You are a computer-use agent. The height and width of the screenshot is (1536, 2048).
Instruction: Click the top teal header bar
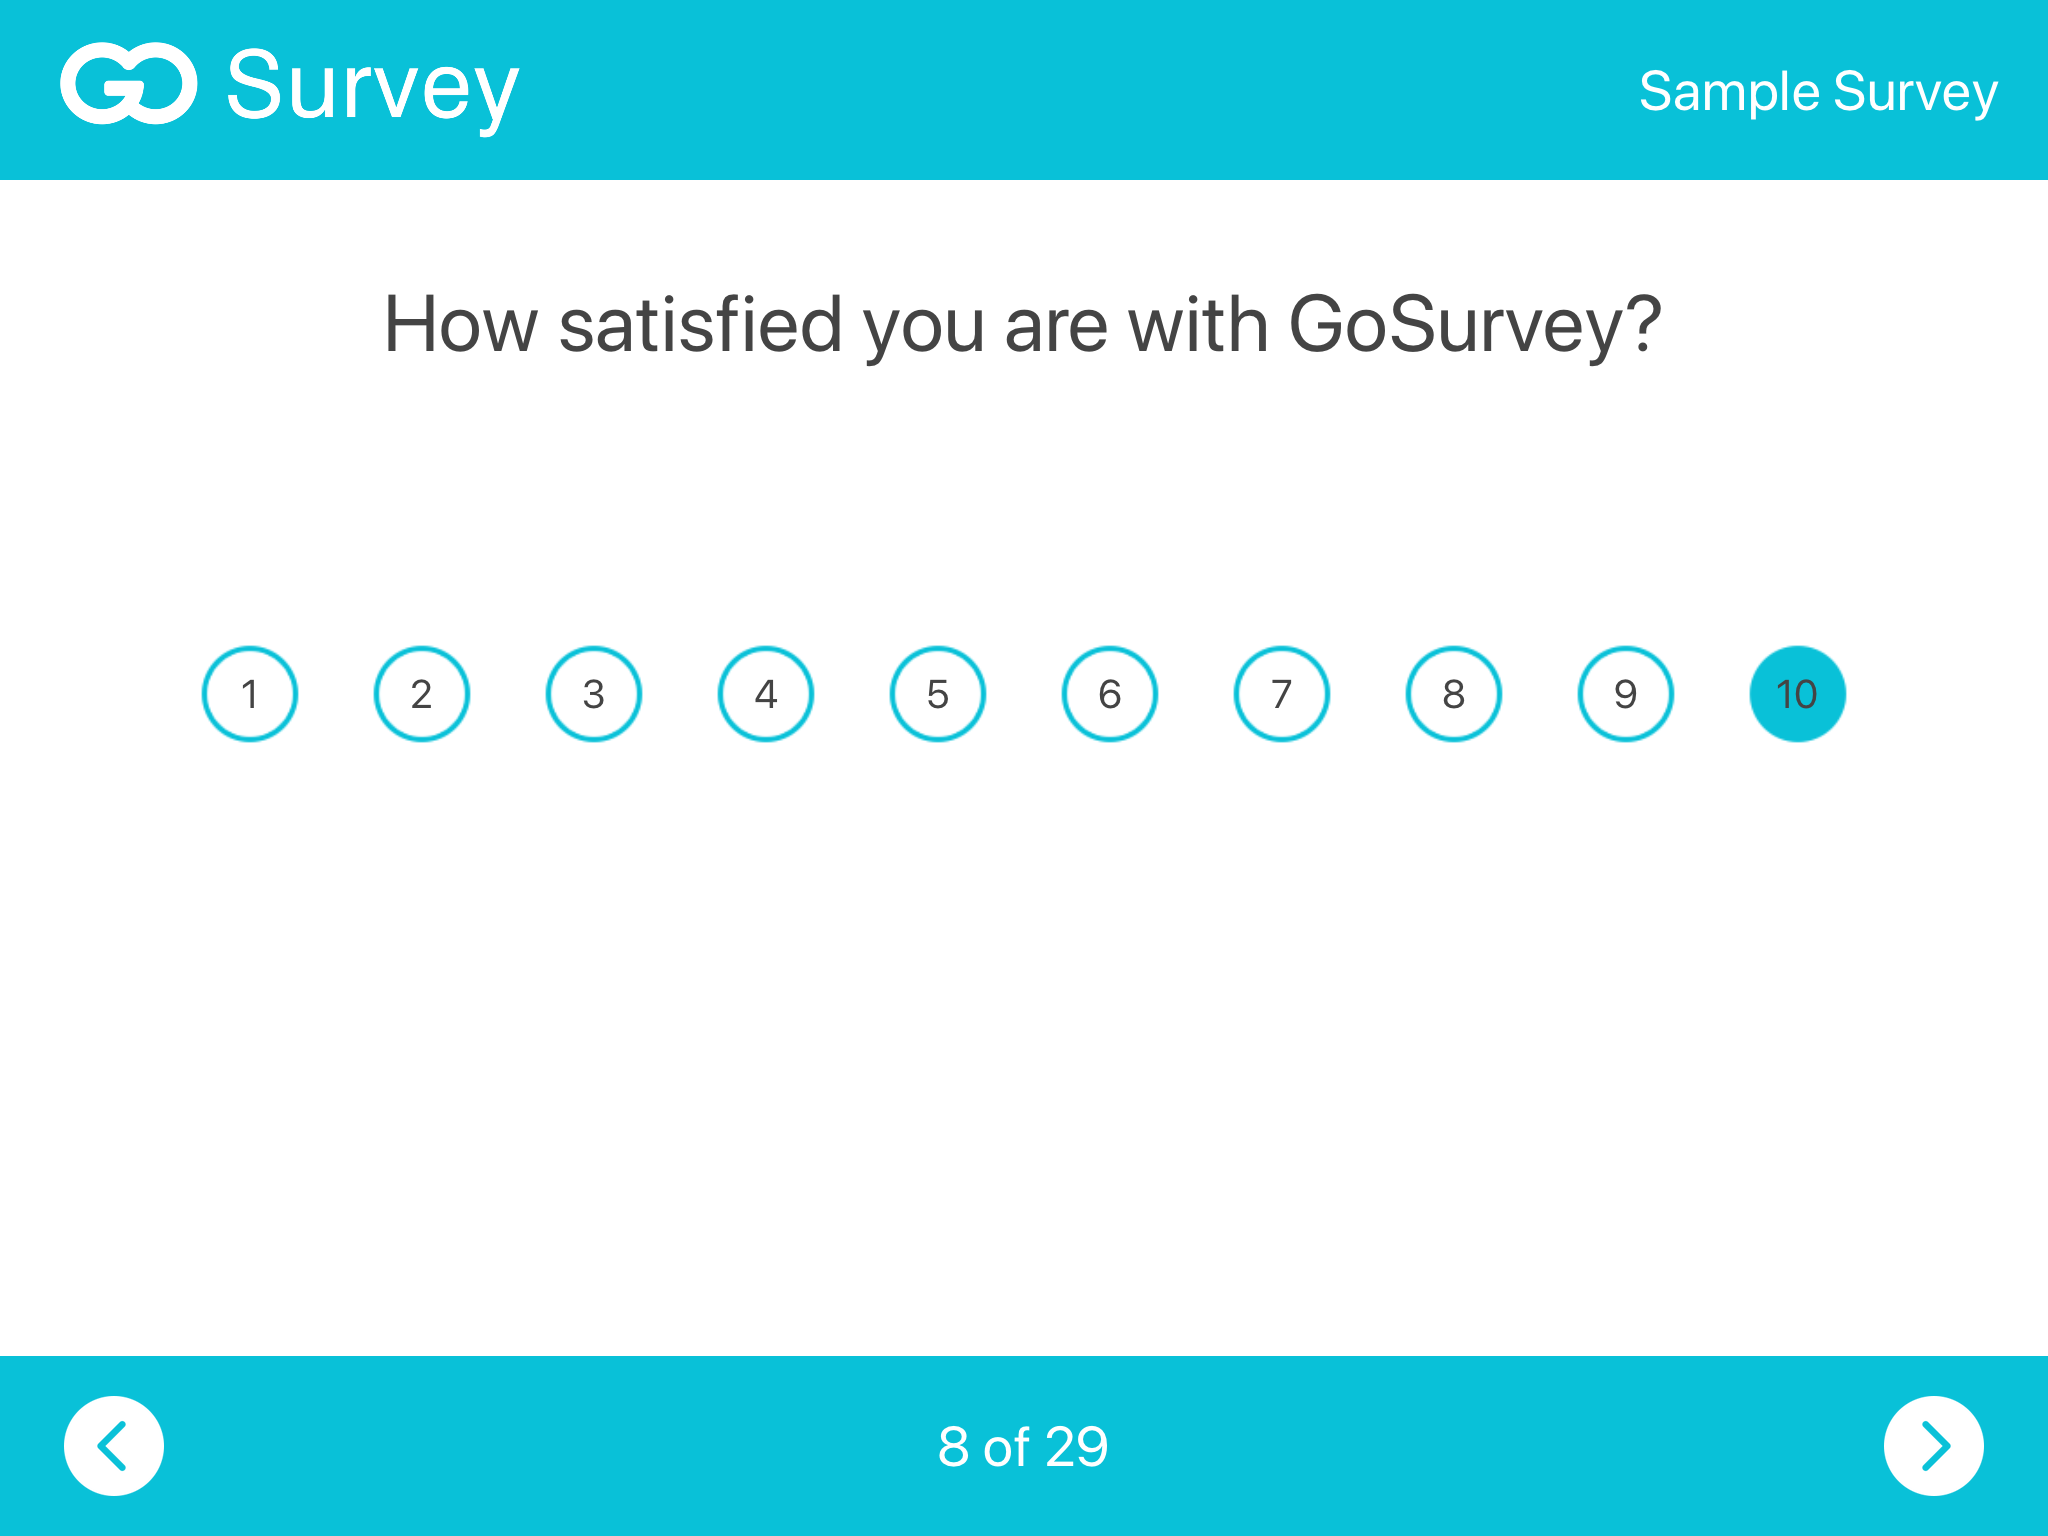[x=1024, y=90]
